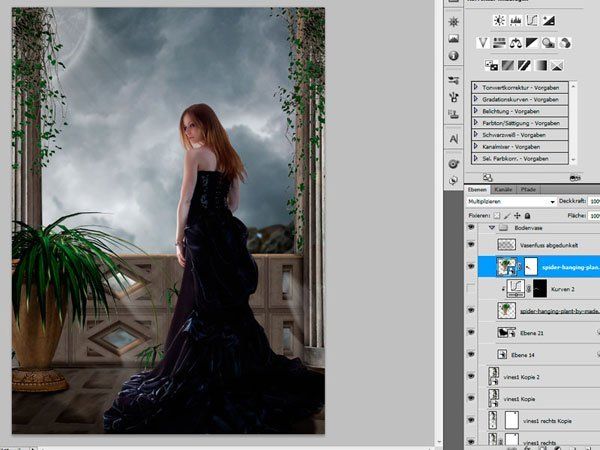Add a Gradient Map adjustment
The image size is (600, 450).
541,65
